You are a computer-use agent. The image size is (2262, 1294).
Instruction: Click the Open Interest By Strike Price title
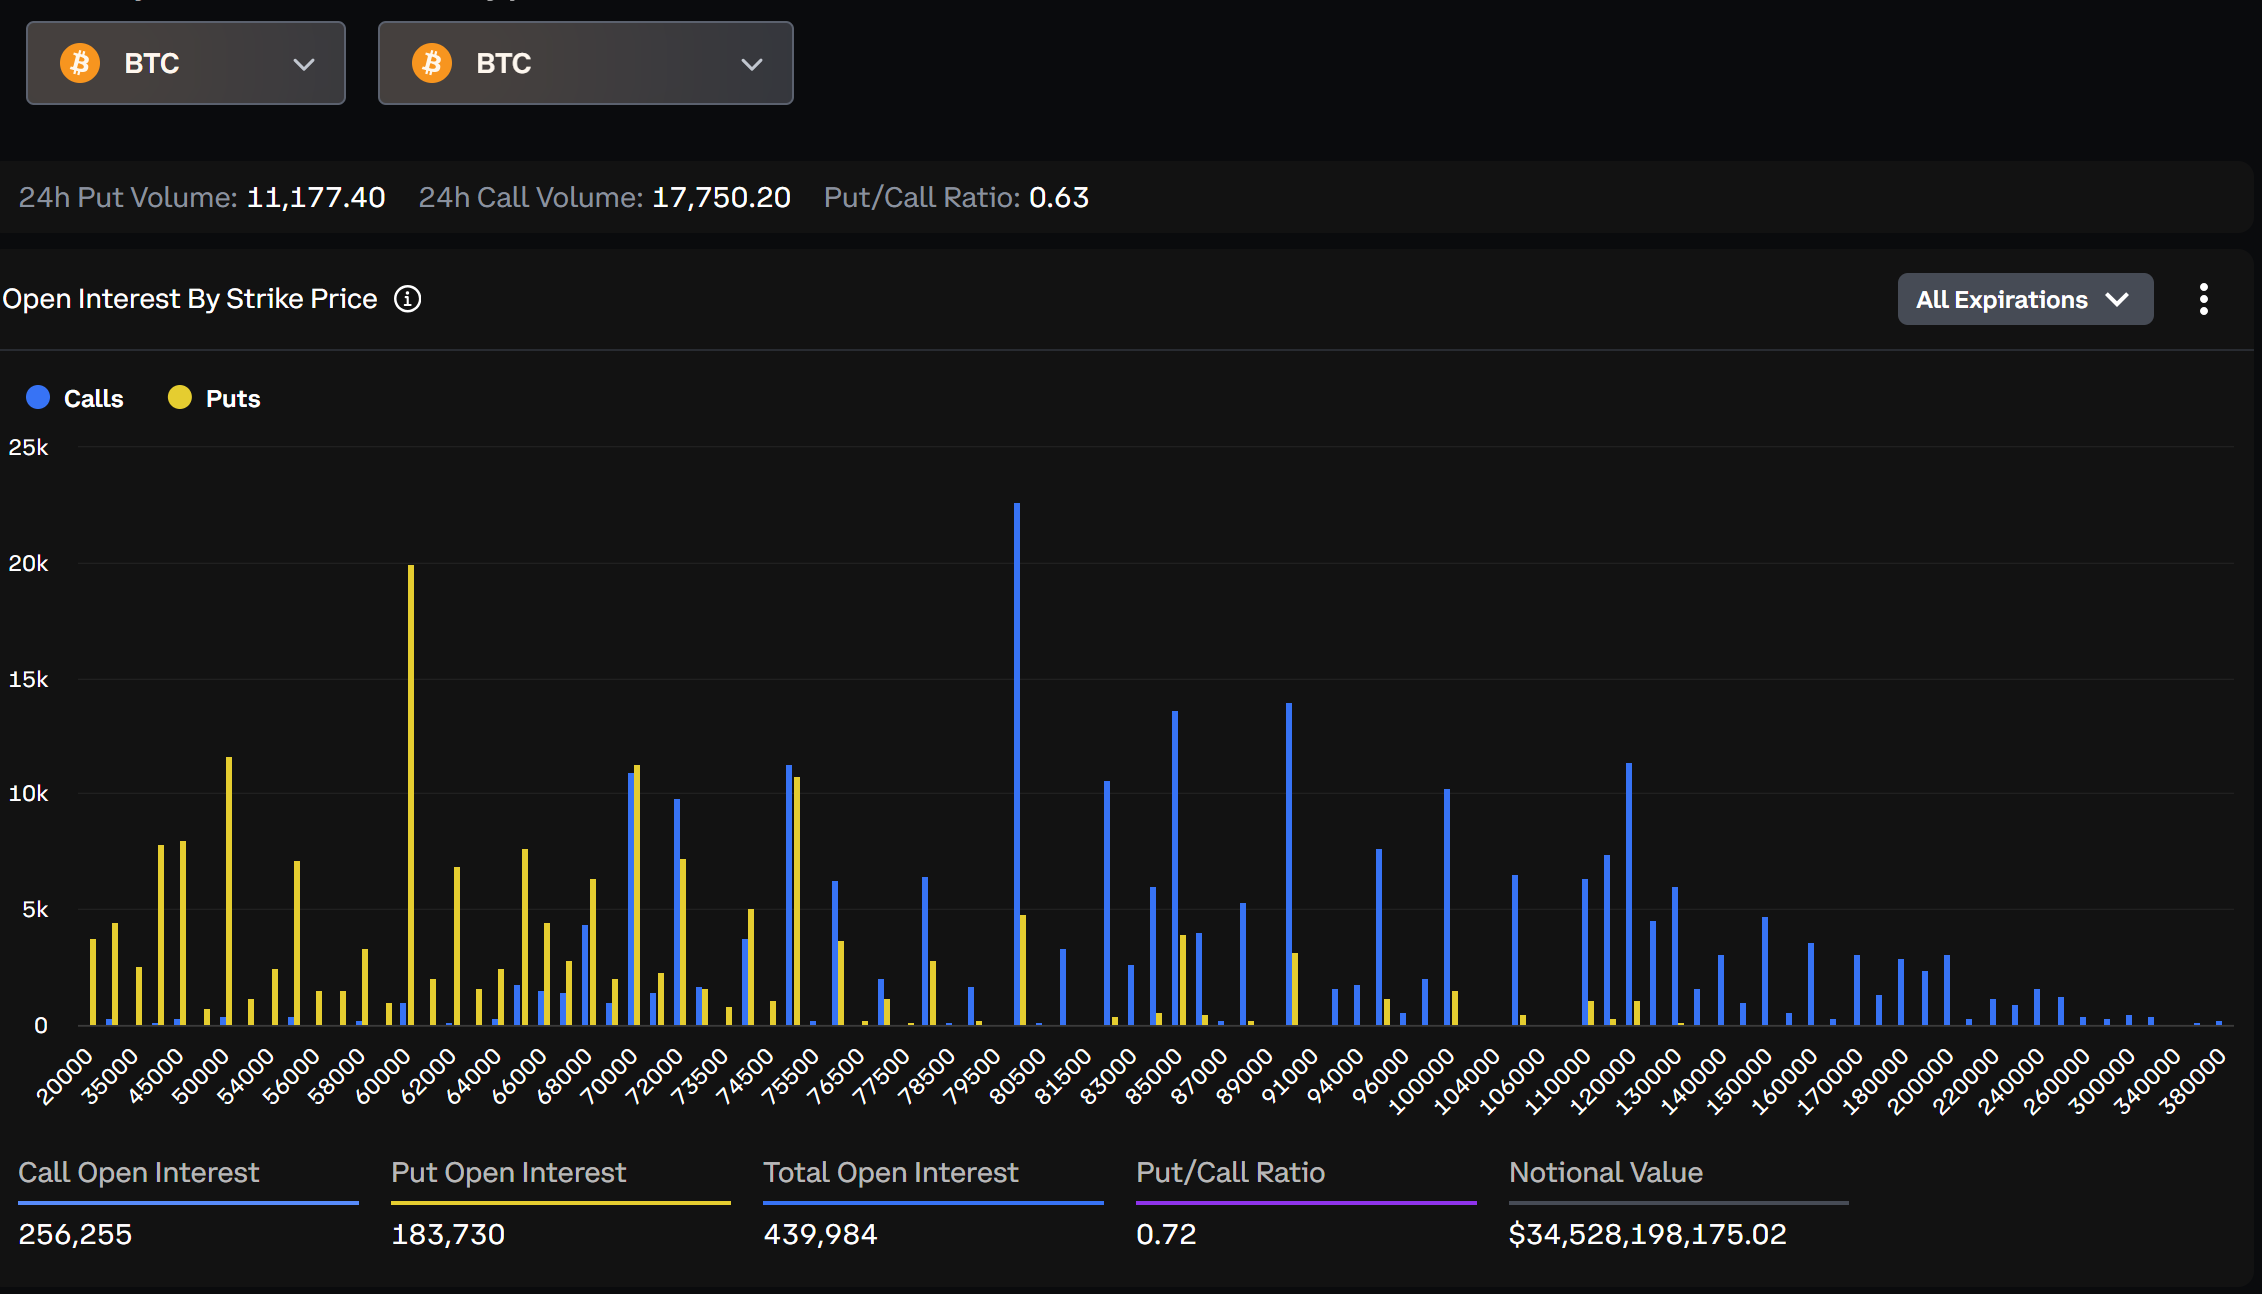[x=190, y=299]
